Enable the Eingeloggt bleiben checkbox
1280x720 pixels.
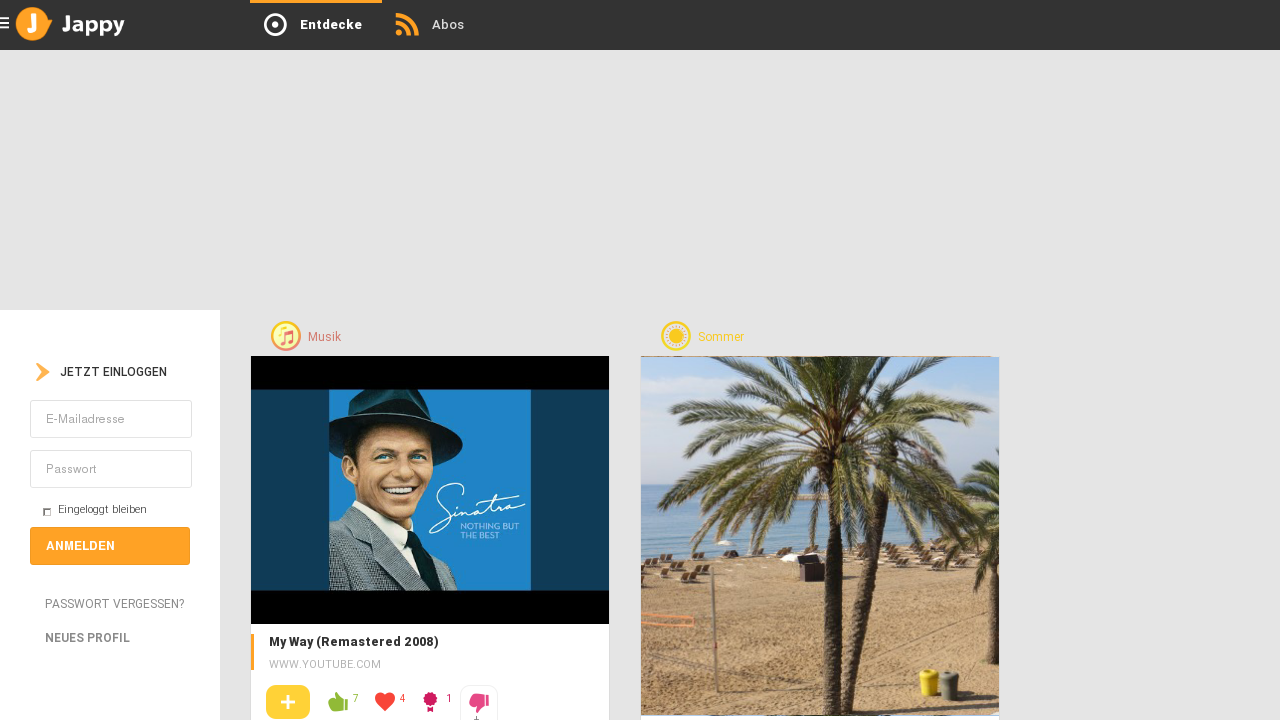(47, 511)
